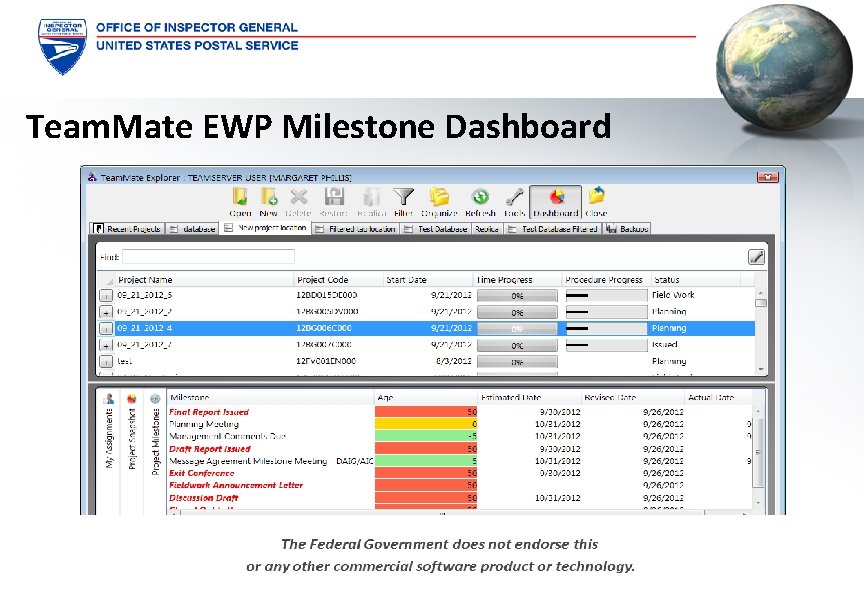Image resolution: width=864 pixels, height=598 pixels.
Task: Sort by the Project Code column header
Action: click(x=338, y=279)
